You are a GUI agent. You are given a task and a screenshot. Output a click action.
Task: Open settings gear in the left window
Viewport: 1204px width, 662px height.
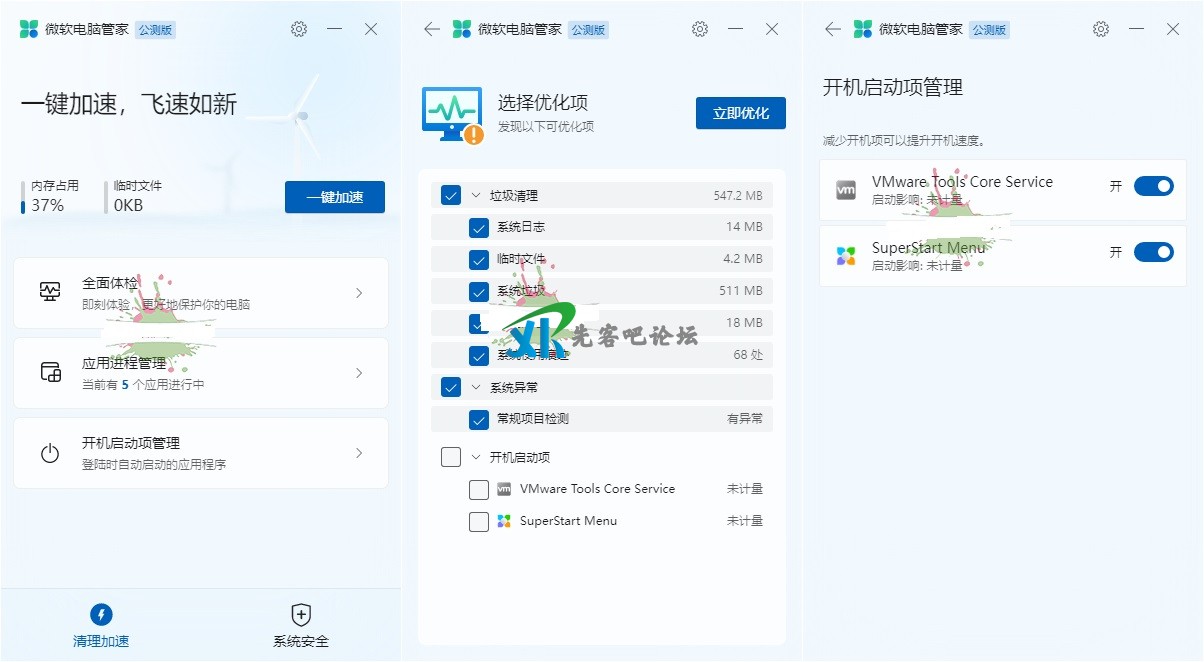[299, 29]
